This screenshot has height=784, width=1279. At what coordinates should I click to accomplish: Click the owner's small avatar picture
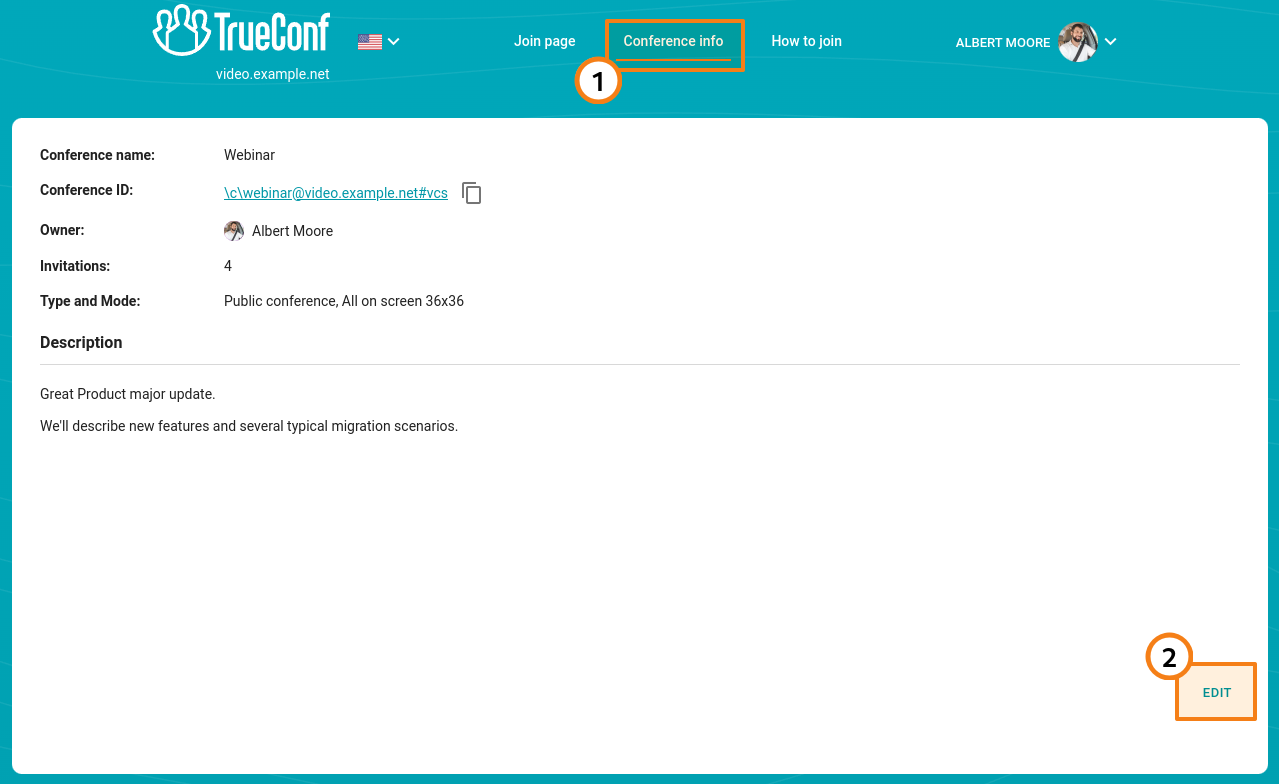tap(234, 231)
